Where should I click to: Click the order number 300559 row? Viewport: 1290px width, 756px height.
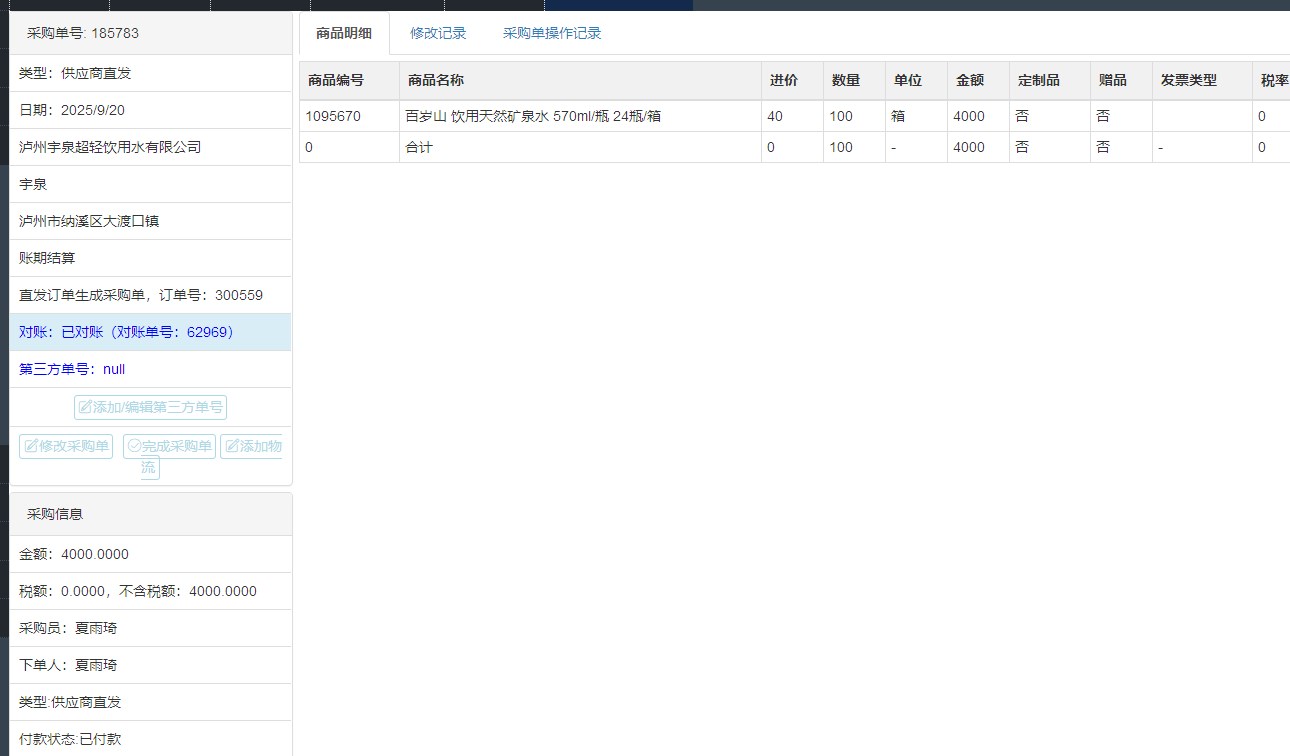[141, 295]
